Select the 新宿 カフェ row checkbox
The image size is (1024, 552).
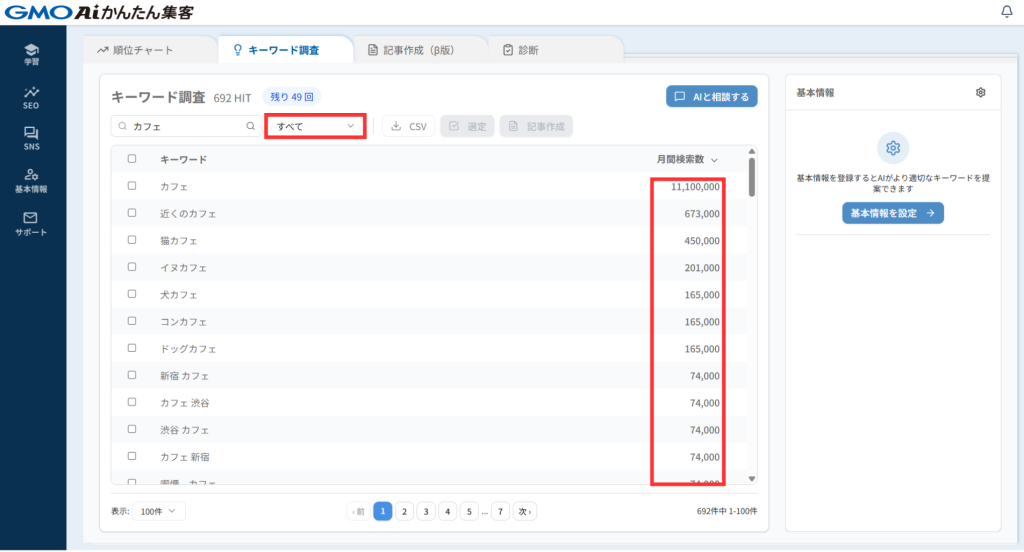[x=132, y=376]
